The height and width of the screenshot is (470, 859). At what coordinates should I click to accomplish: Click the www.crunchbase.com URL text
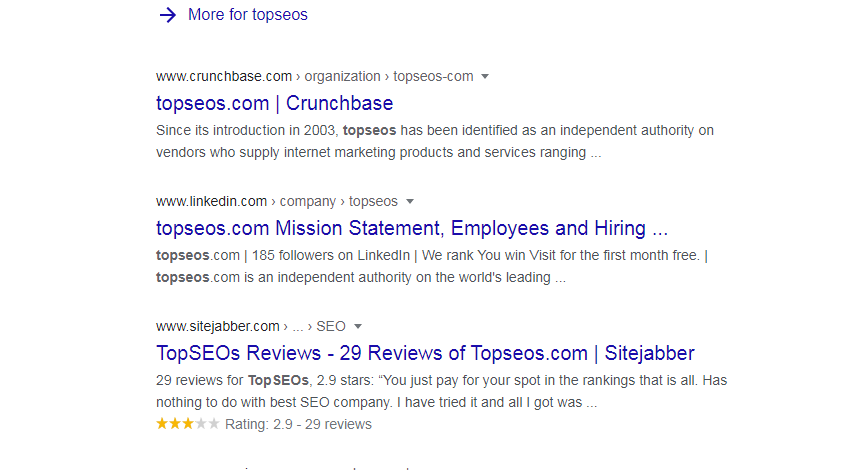pyautogui.click(x=224, y=76)
